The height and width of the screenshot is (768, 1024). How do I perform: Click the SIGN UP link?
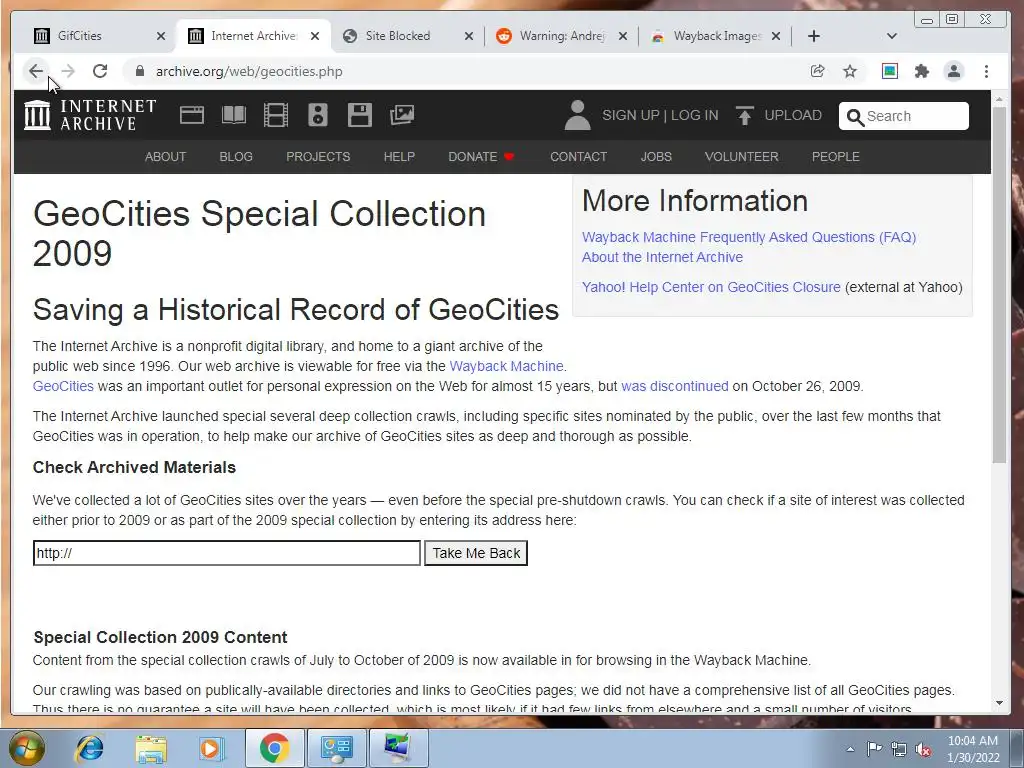point(631,116)
